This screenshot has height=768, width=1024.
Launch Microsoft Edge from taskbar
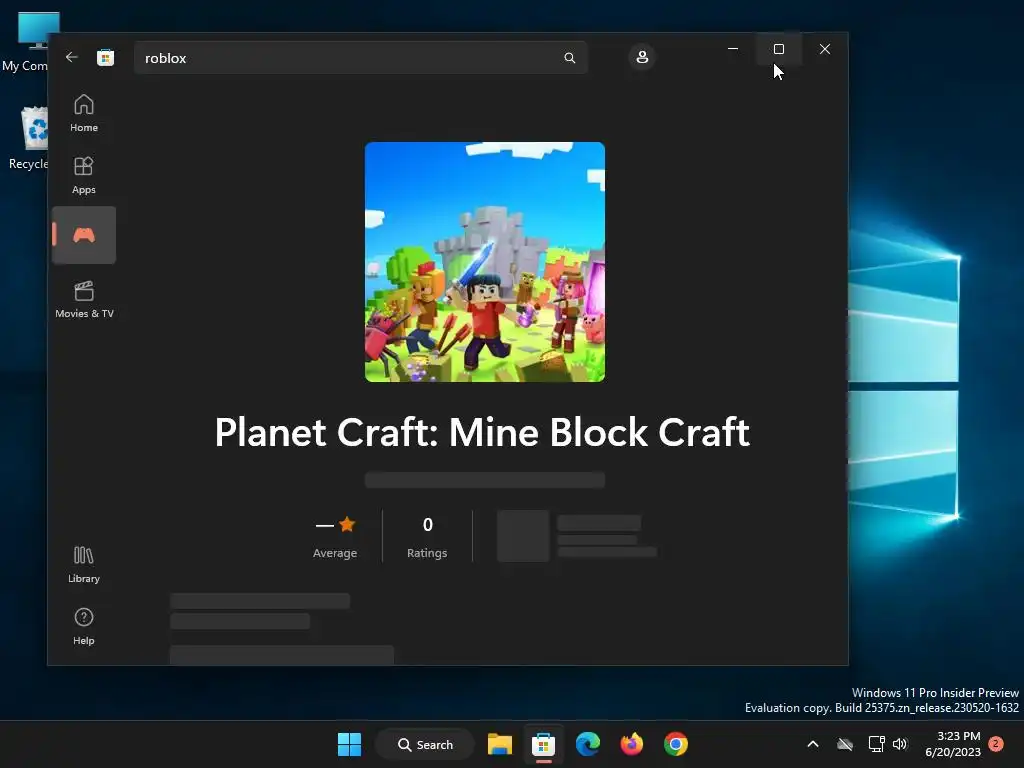(588, 744)
